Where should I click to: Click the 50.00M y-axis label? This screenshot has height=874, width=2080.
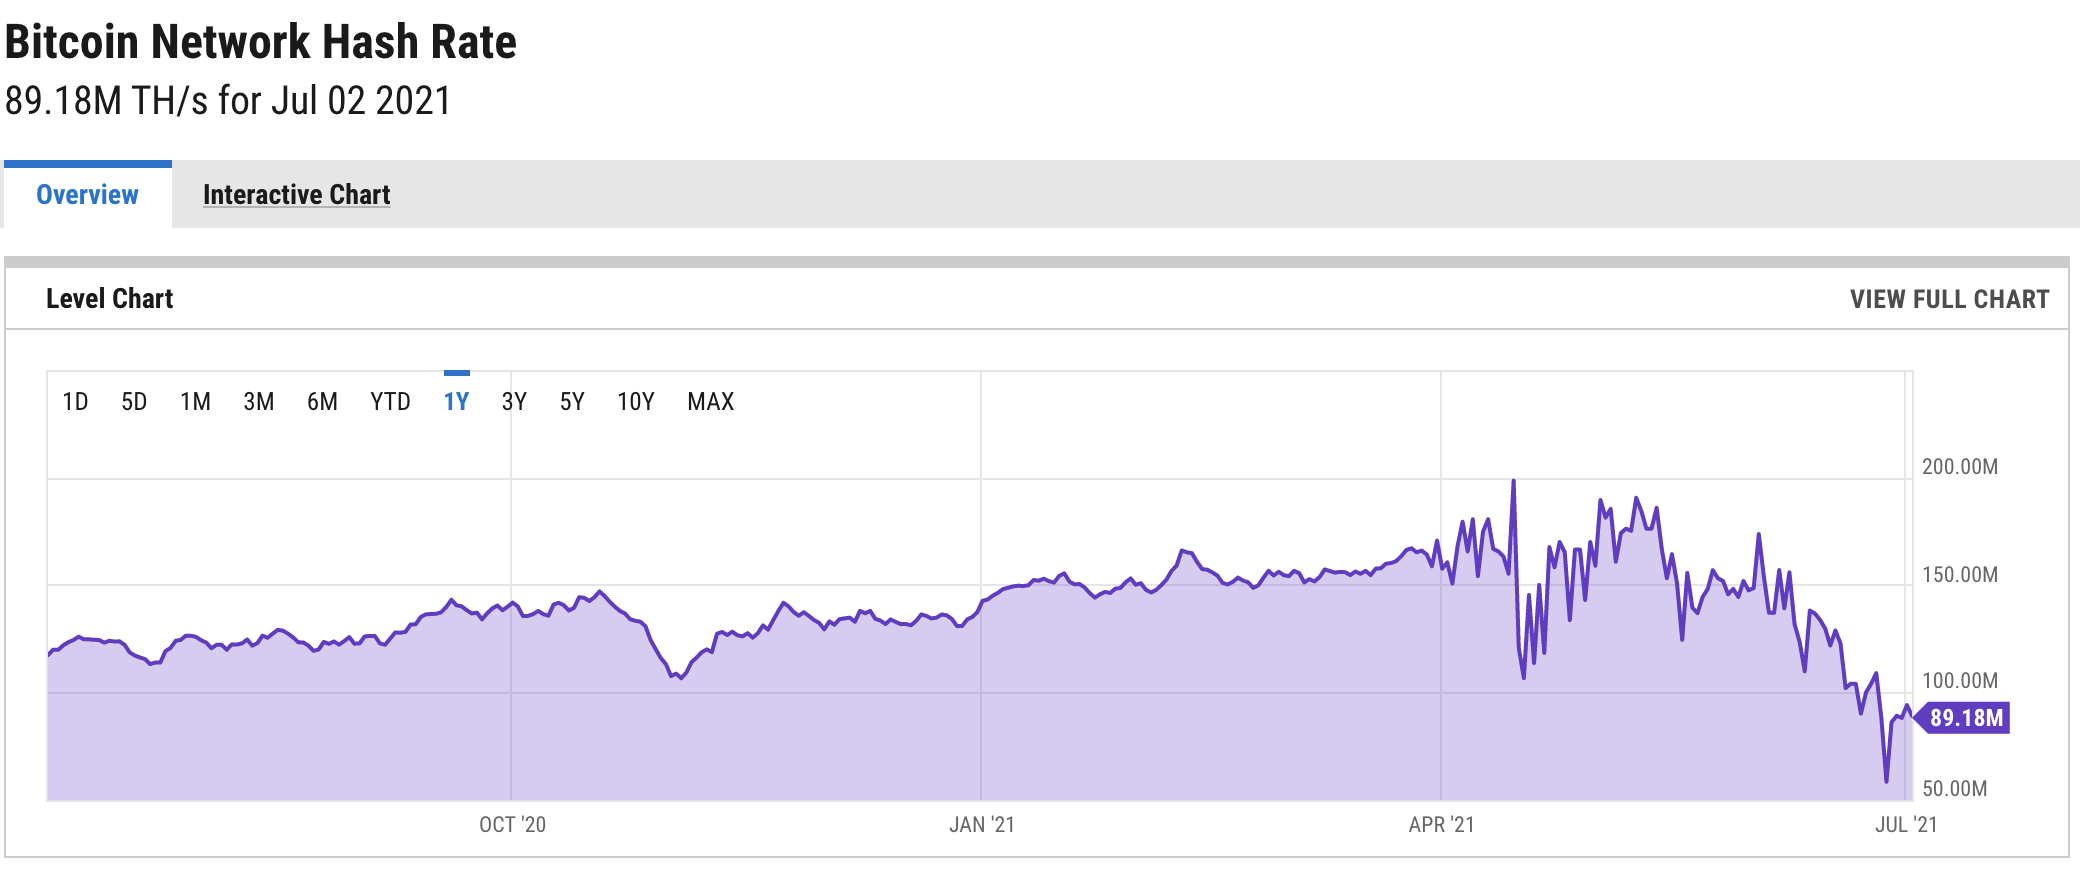click(1955, 789)
